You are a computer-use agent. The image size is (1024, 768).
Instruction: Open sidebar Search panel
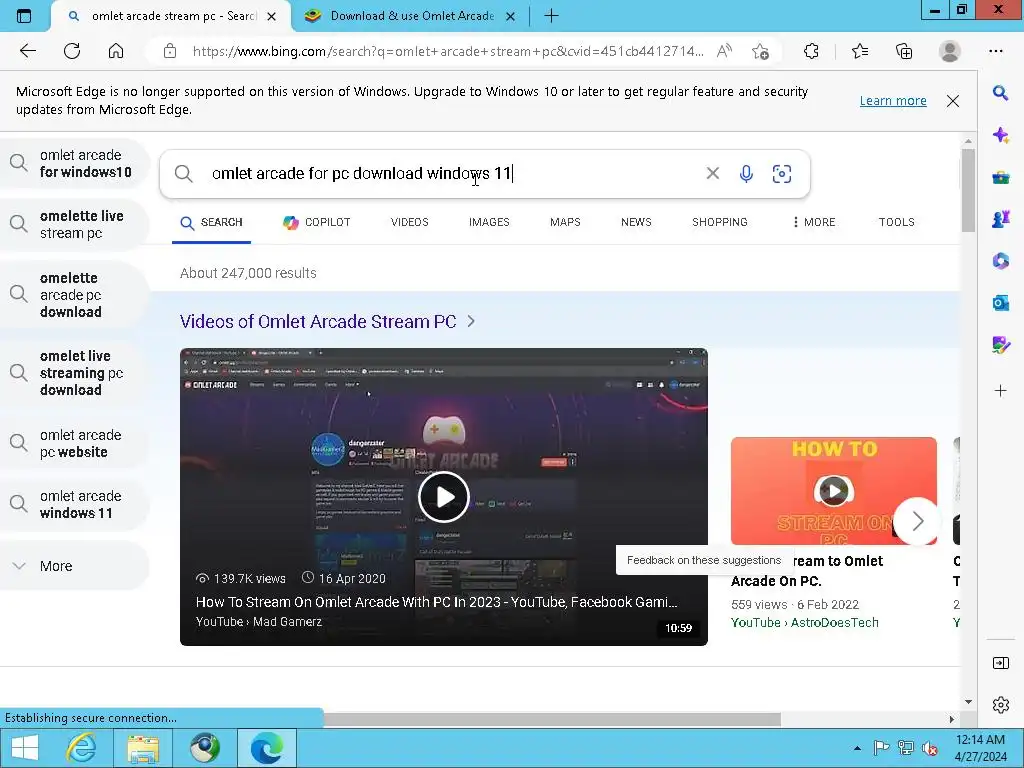tap(1000, 93)
